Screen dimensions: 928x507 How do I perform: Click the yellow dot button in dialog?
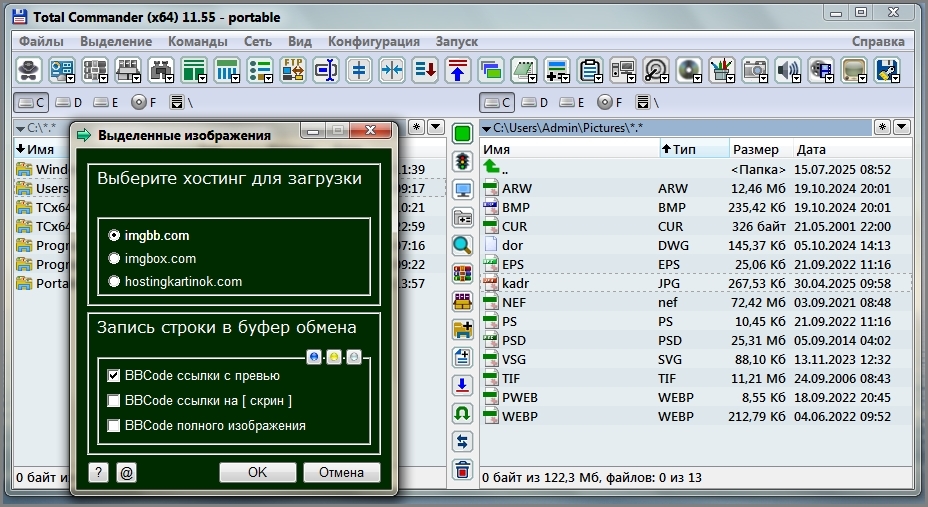tap(334, 357)
